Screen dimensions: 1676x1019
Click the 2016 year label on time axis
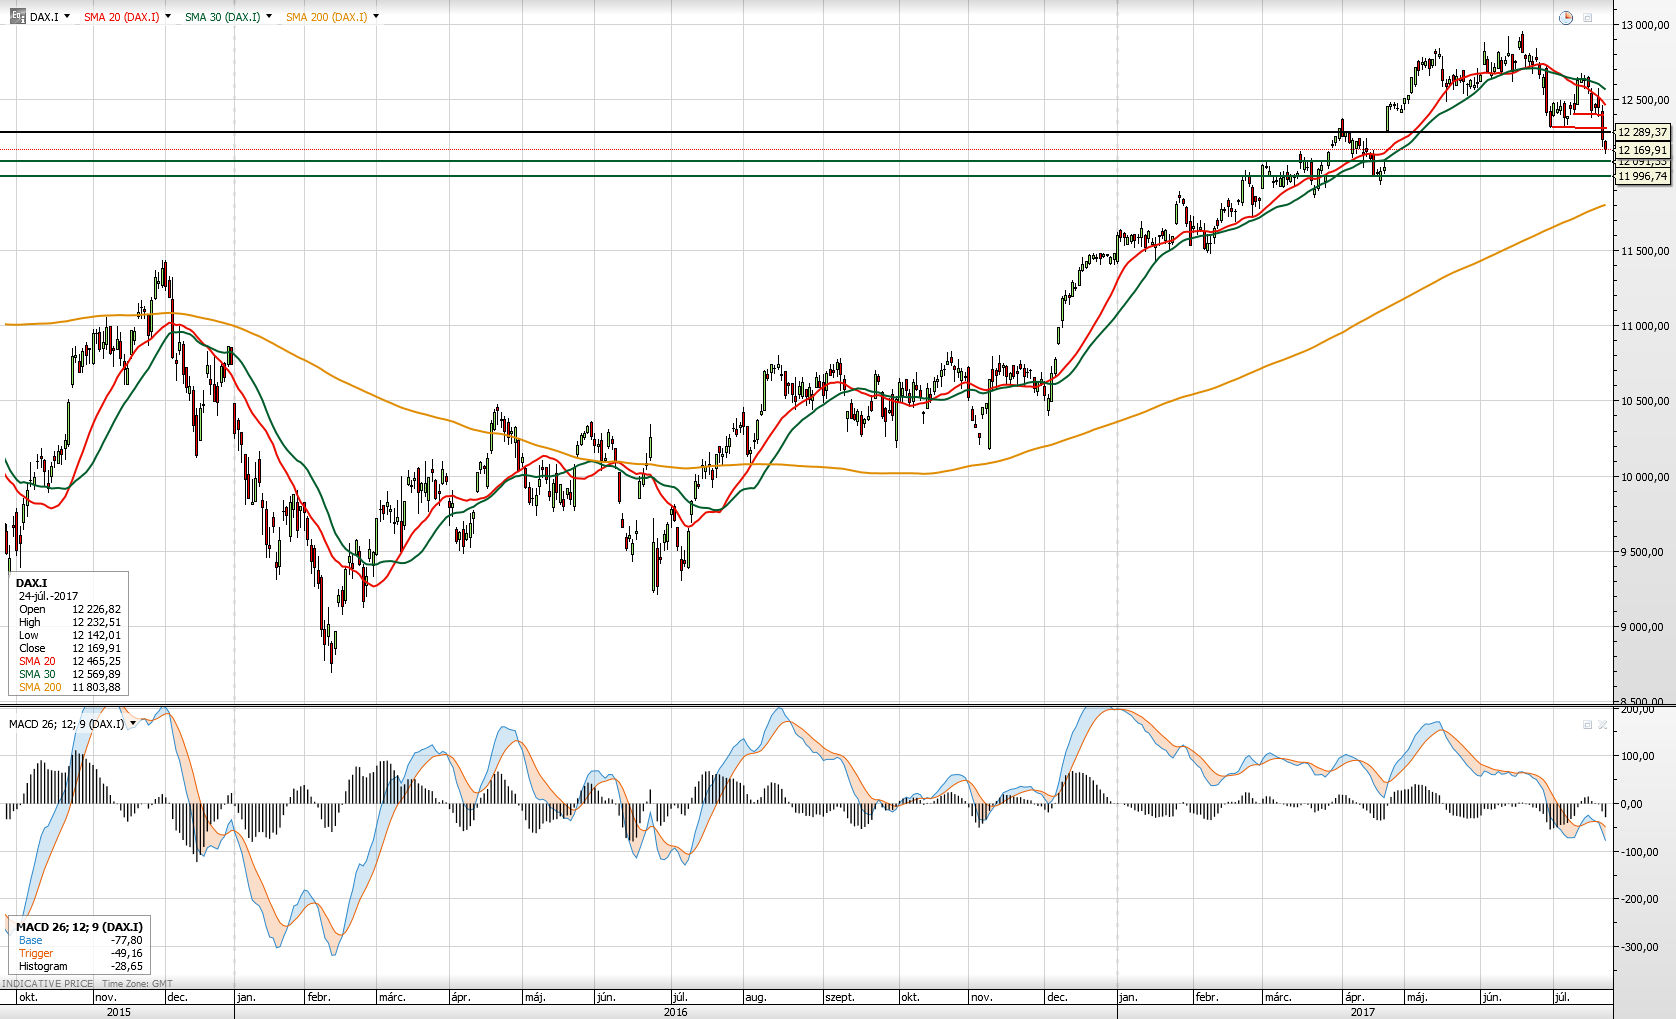[676, 1012]
